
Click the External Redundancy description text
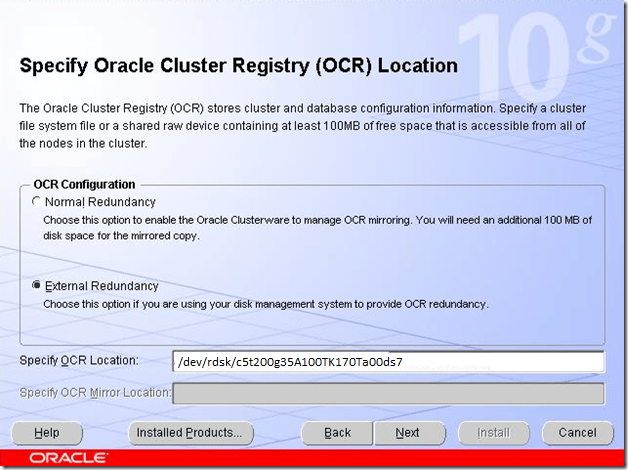point(266,304)
